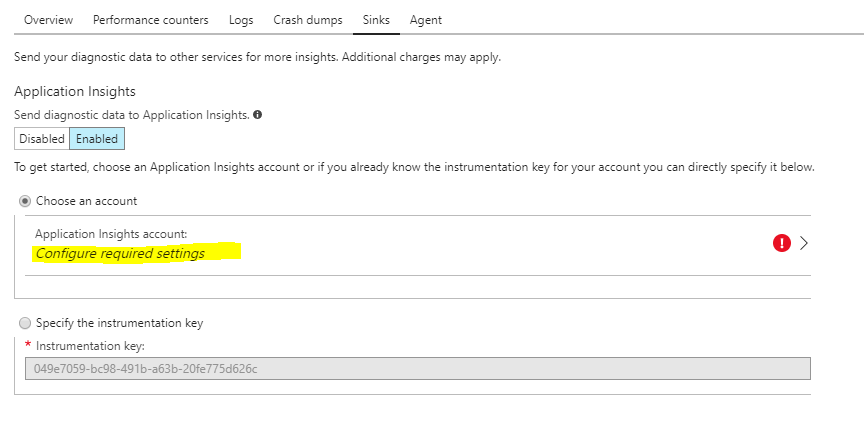Screen dimensions: 864x428
Task: Switch to the Agent tab
Action: click(x=426, y=19)
